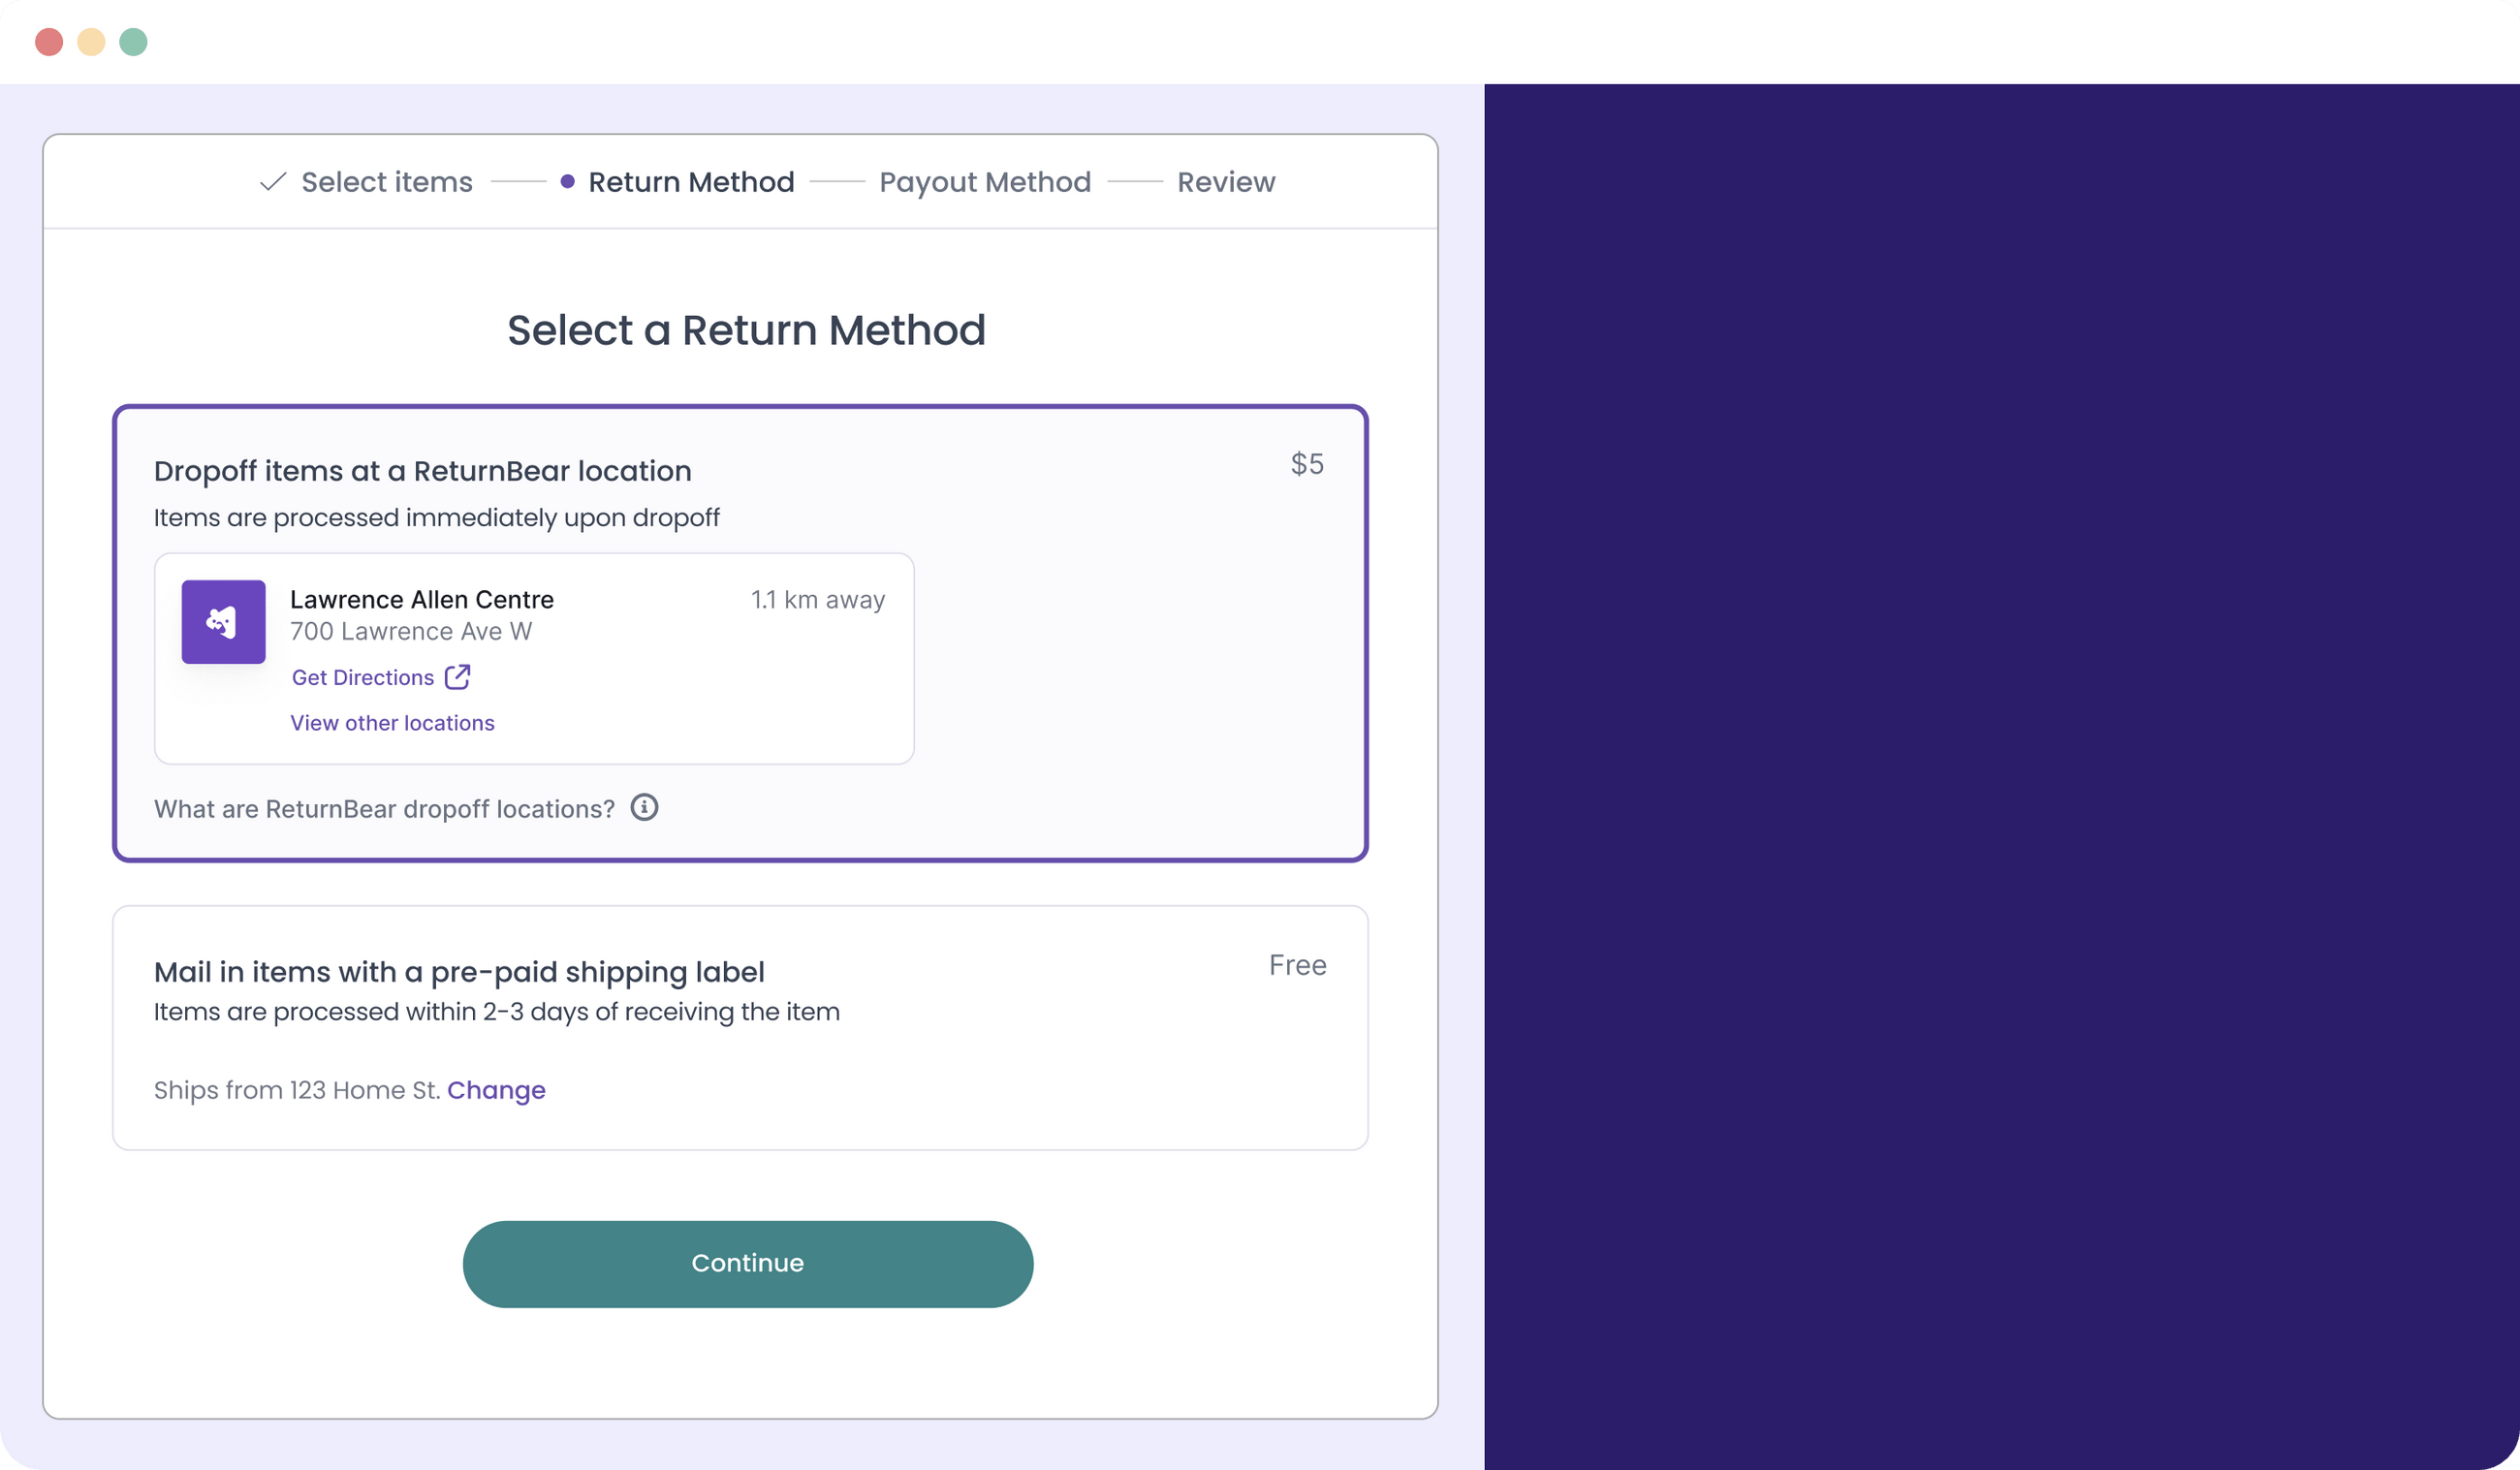The image size is (2520, 1470).
Task: Return to the Select items step
Action: point(386,182)
